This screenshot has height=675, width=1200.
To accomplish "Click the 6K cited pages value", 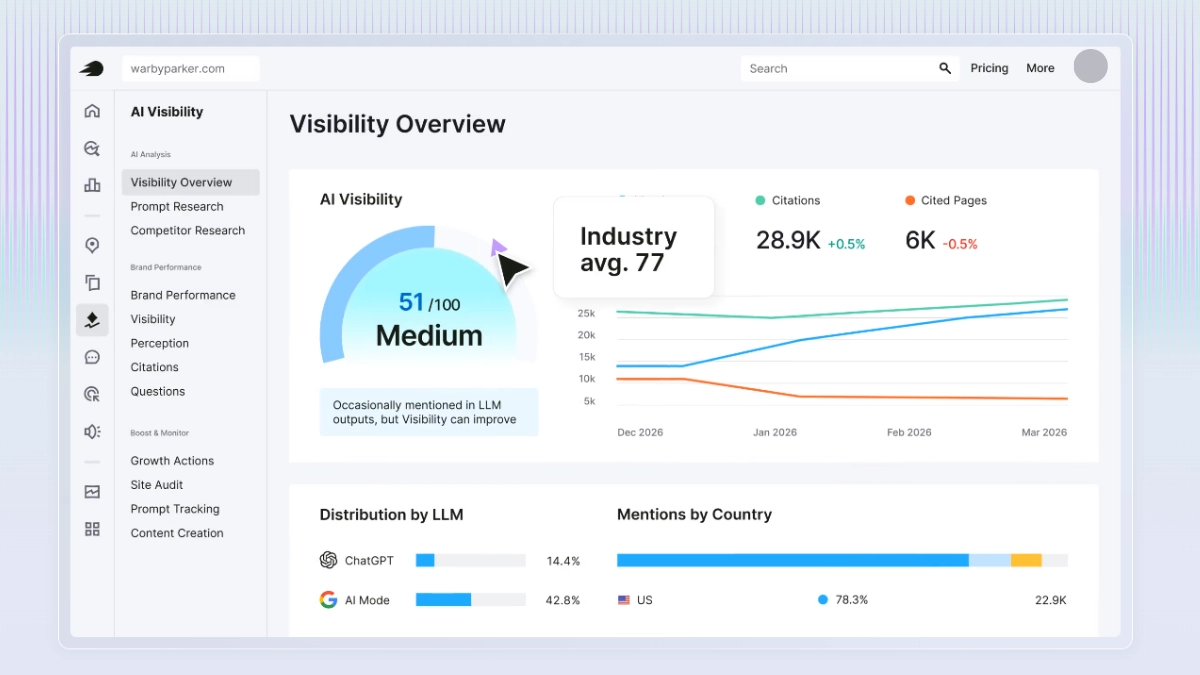I will click(920, 240).
